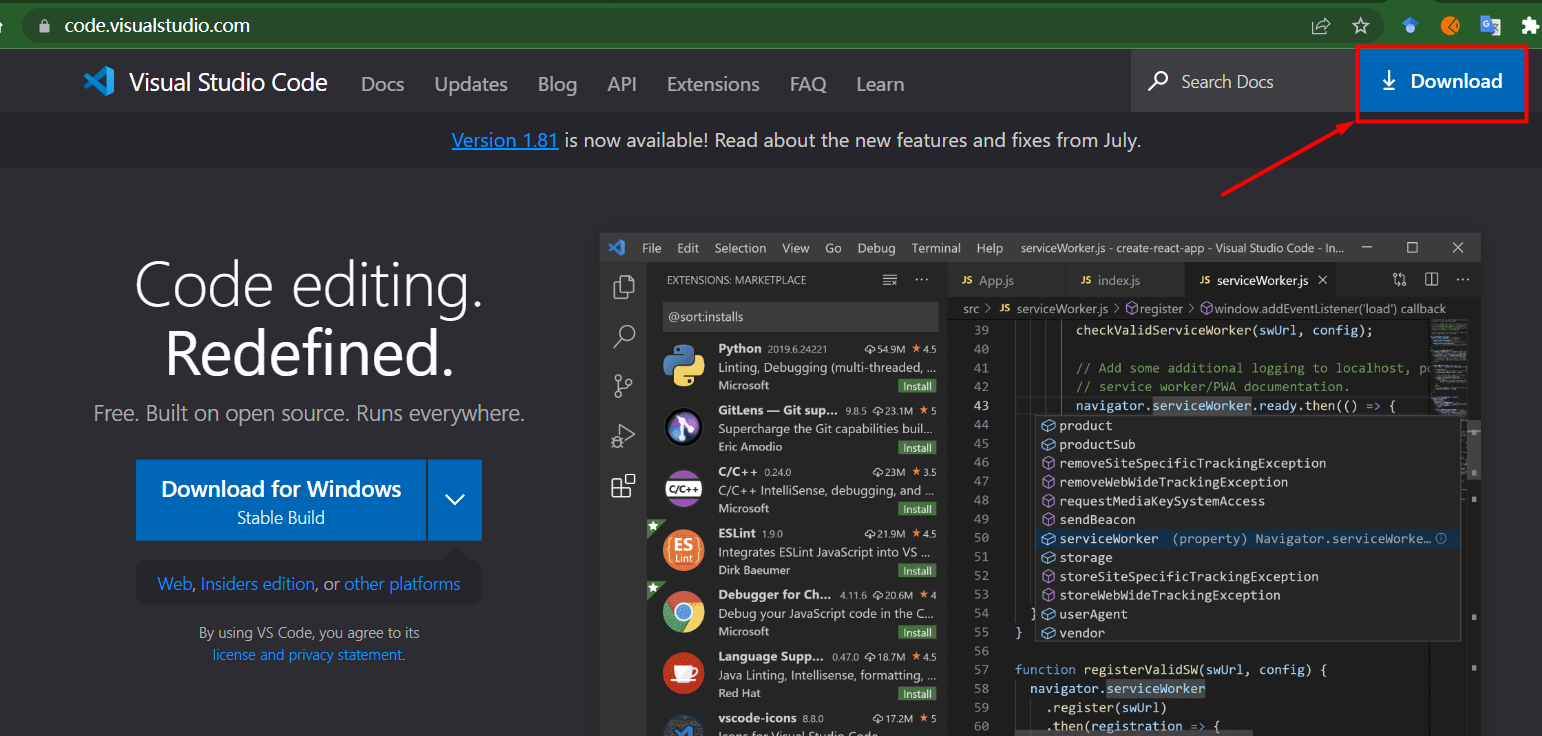Click the Source Control icon in the activity bar

point(624,386)
